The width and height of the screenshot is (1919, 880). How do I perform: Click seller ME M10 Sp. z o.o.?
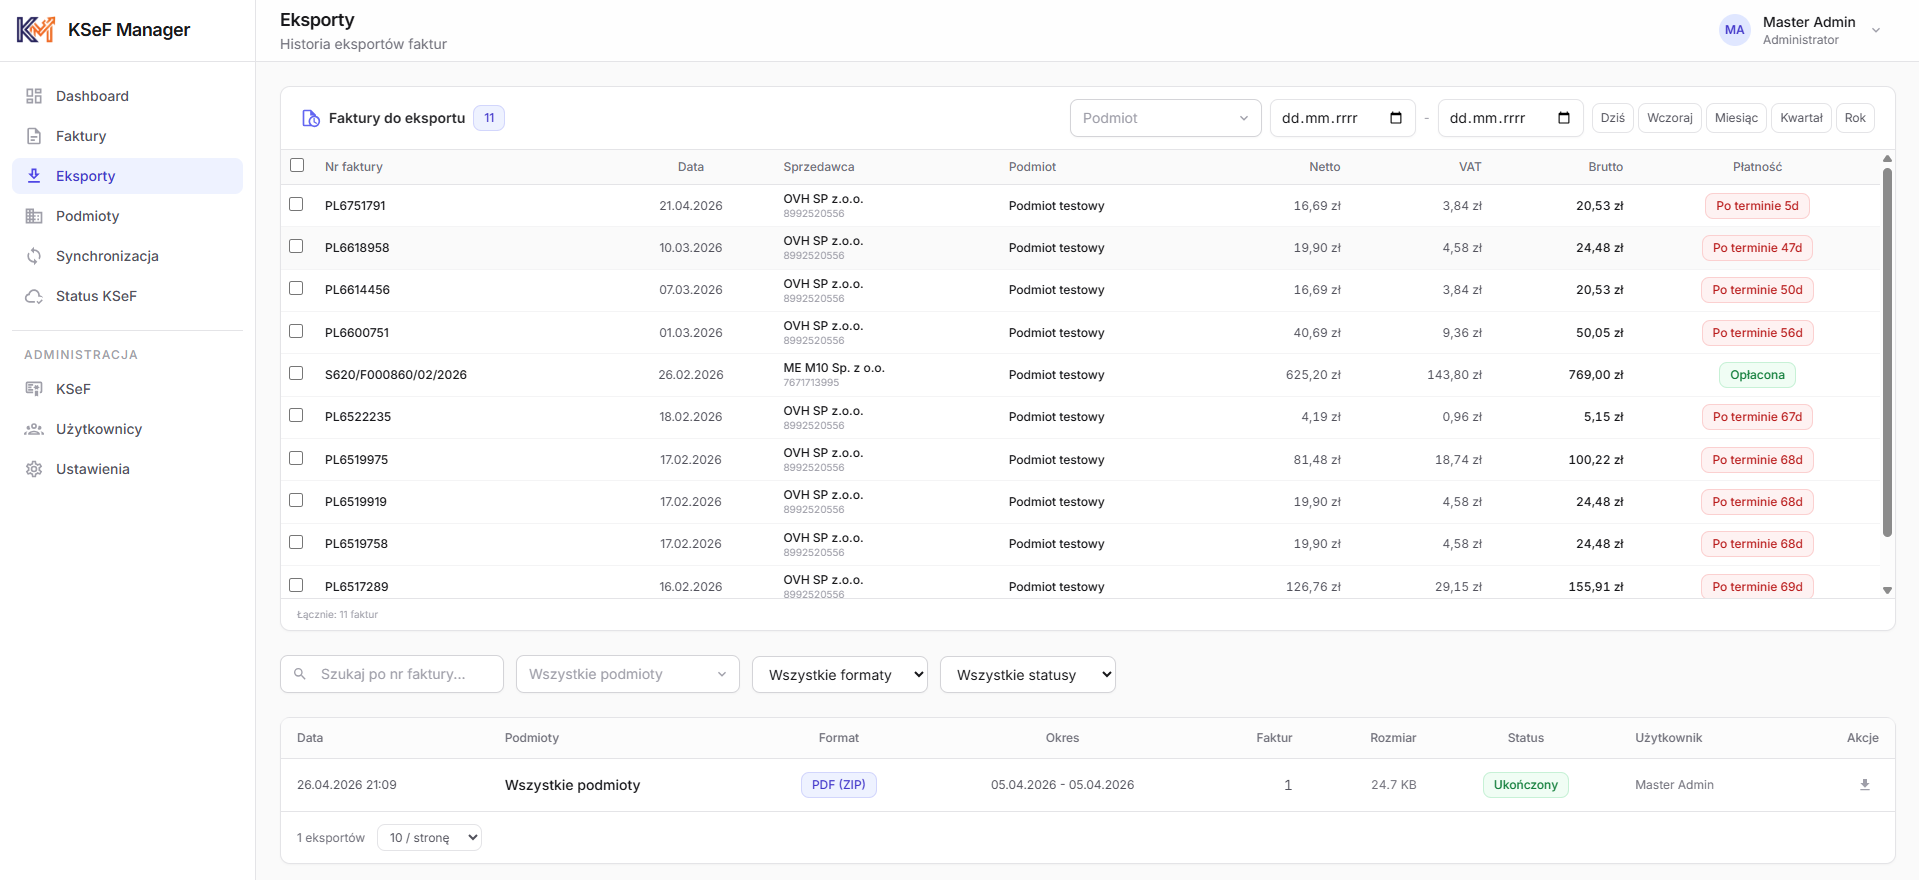coord(834,368)
